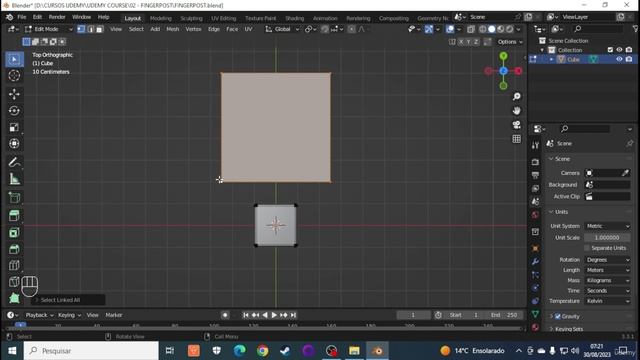The image size is (640, 360).
Task: Open the Tool properties tab
Action: pyautogui.click(x=536, y=145)
